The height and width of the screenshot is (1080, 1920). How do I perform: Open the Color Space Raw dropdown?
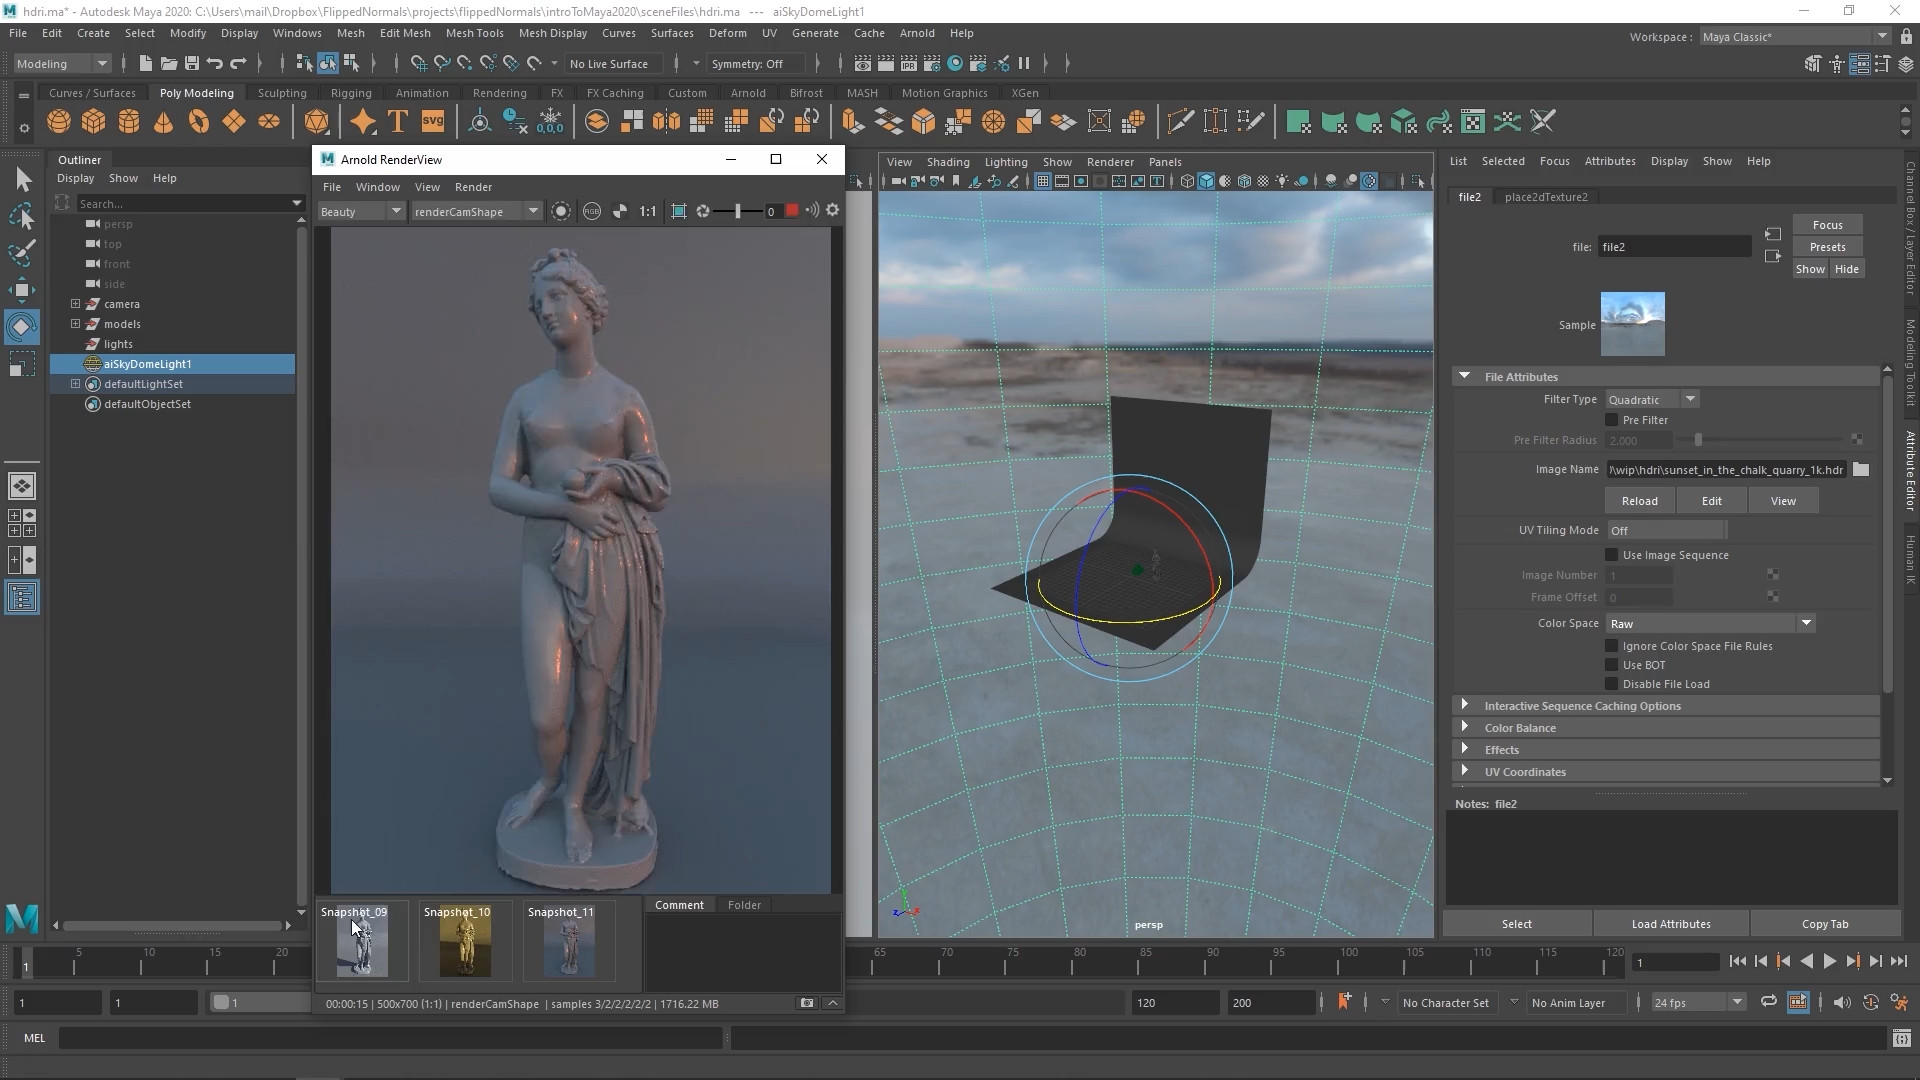[1710, 623]
